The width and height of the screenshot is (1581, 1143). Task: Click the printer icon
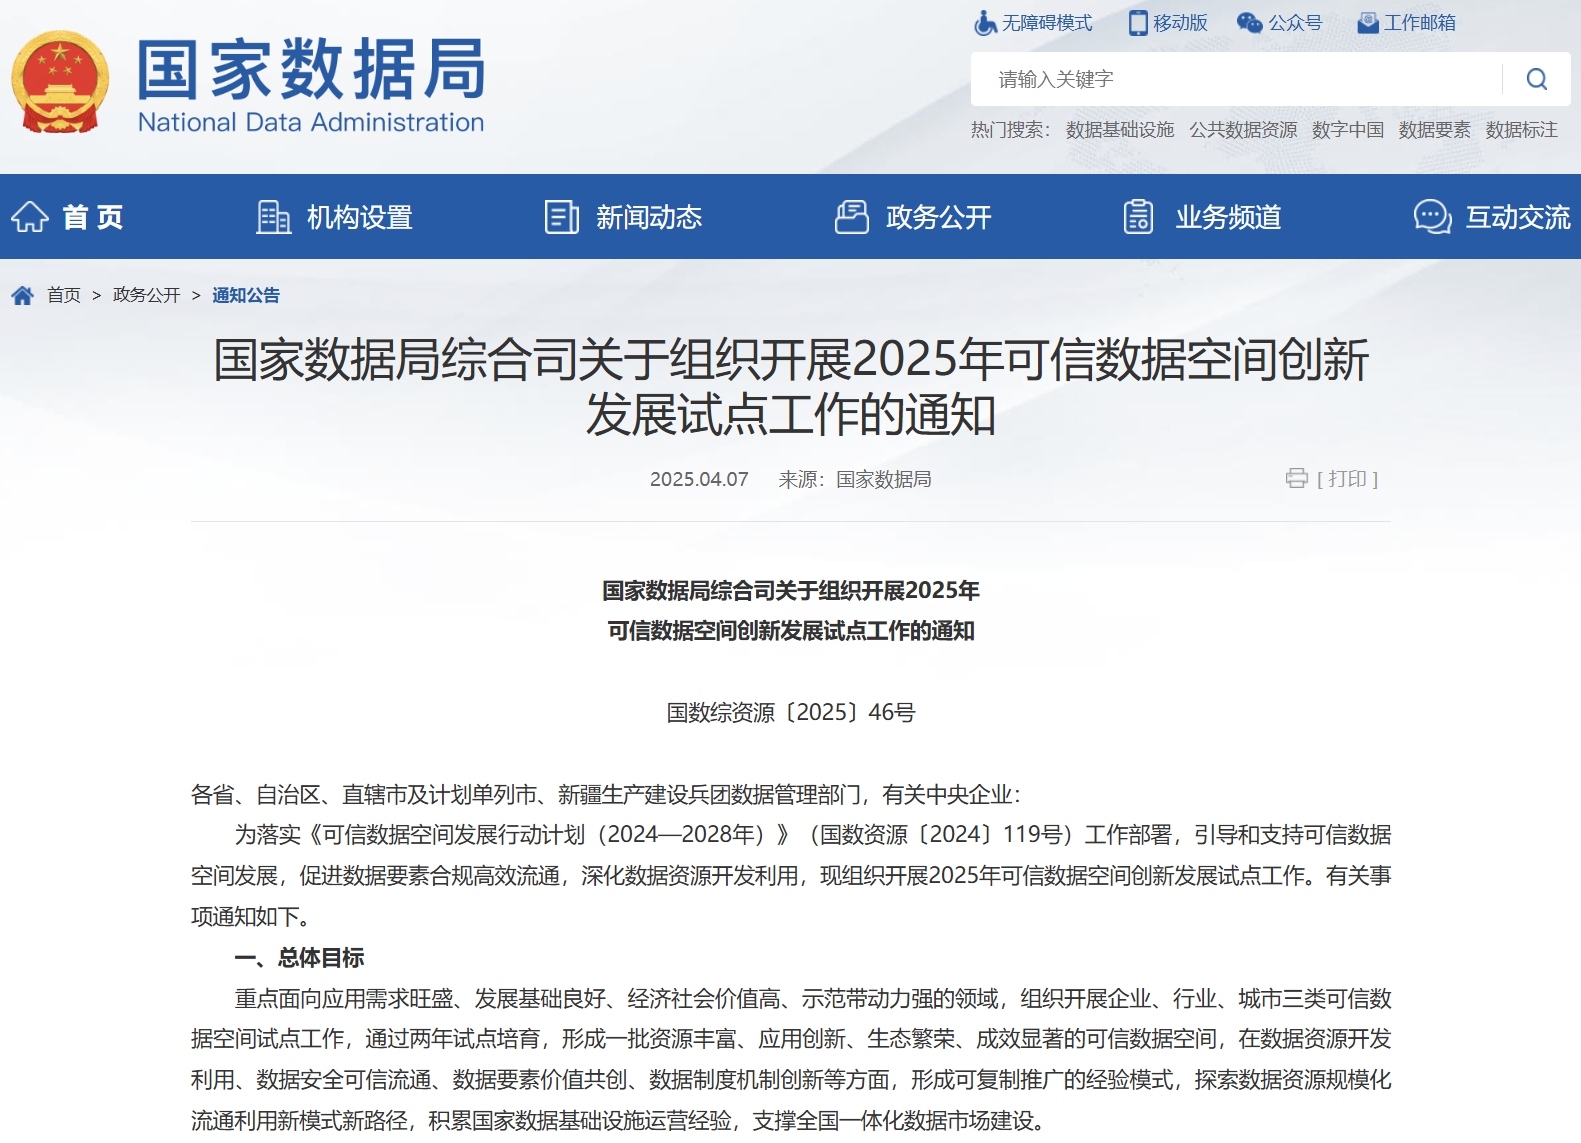click(x=1297, y=478)
